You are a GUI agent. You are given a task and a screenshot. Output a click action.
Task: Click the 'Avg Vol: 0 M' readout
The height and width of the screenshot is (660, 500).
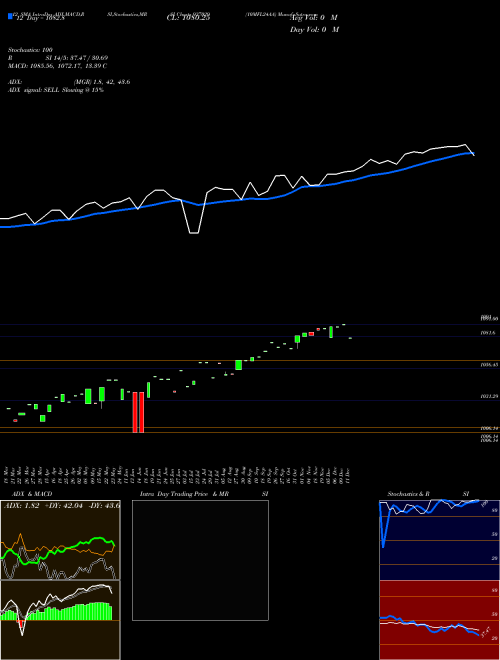click(314, 18)
